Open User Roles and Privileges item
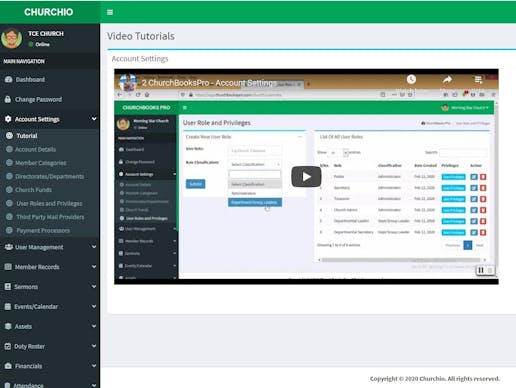The width and height of the screenshot is (516, 388). click(49, 203)
